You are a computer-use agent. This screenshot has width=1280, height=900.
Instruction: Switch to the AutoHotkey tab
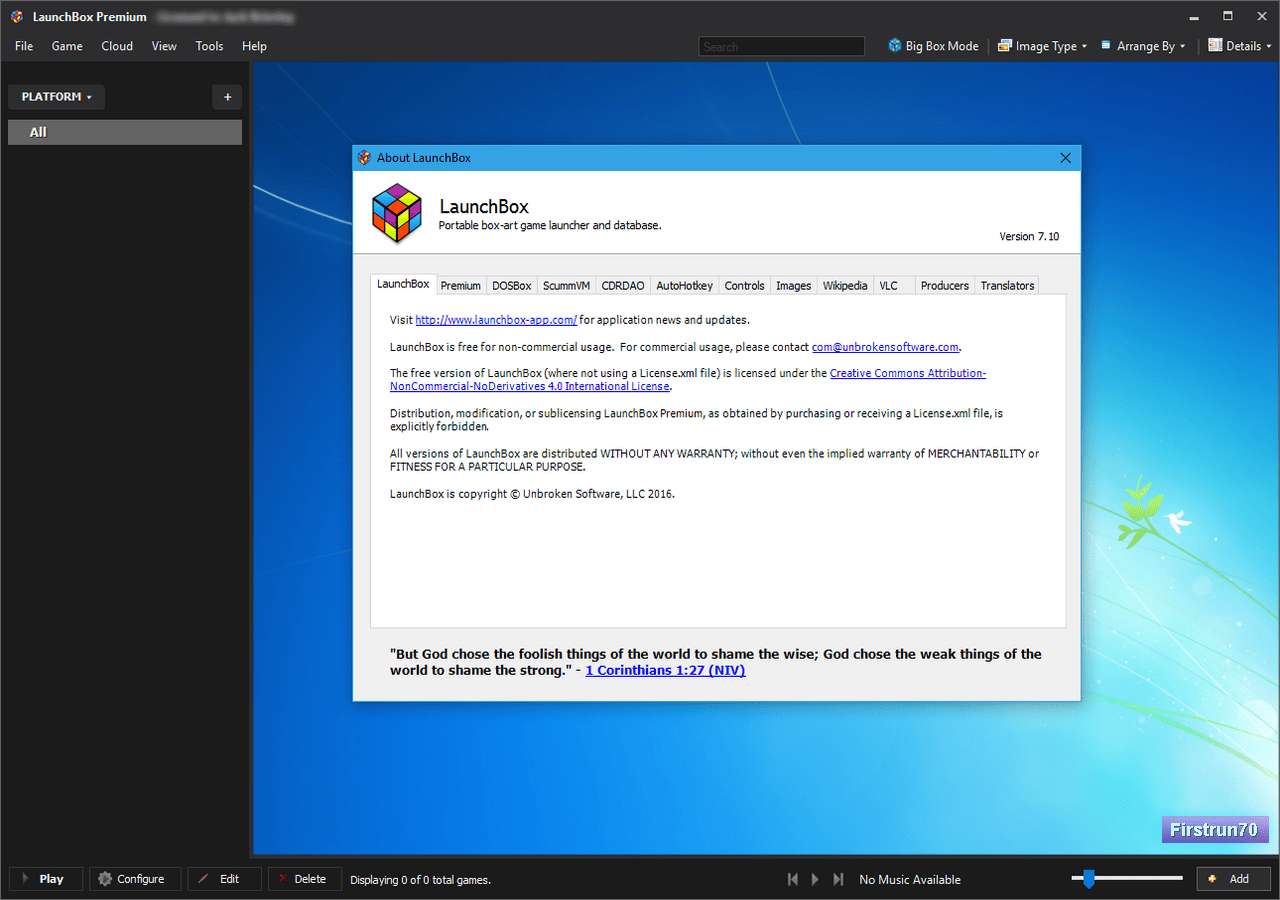(x=685, y=285)
